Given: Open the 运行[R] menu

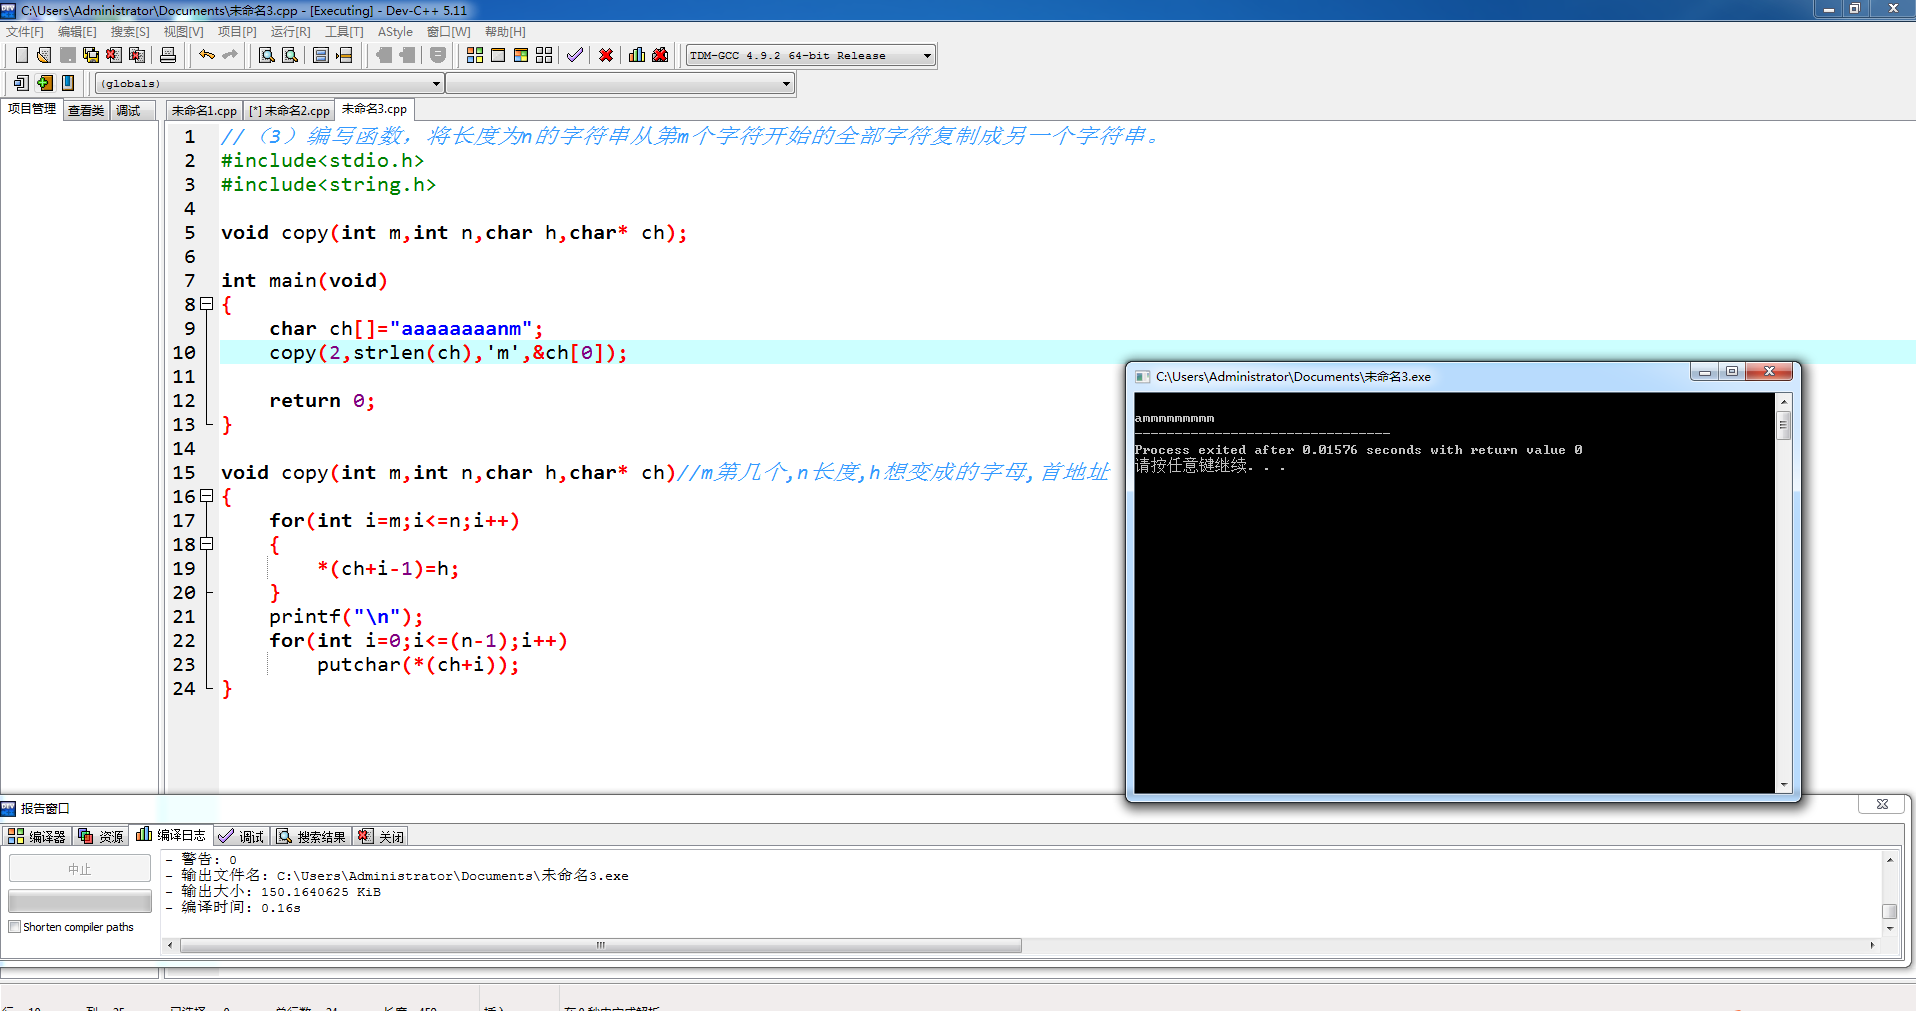Looking at the screenshot, I should click(290, 32).
